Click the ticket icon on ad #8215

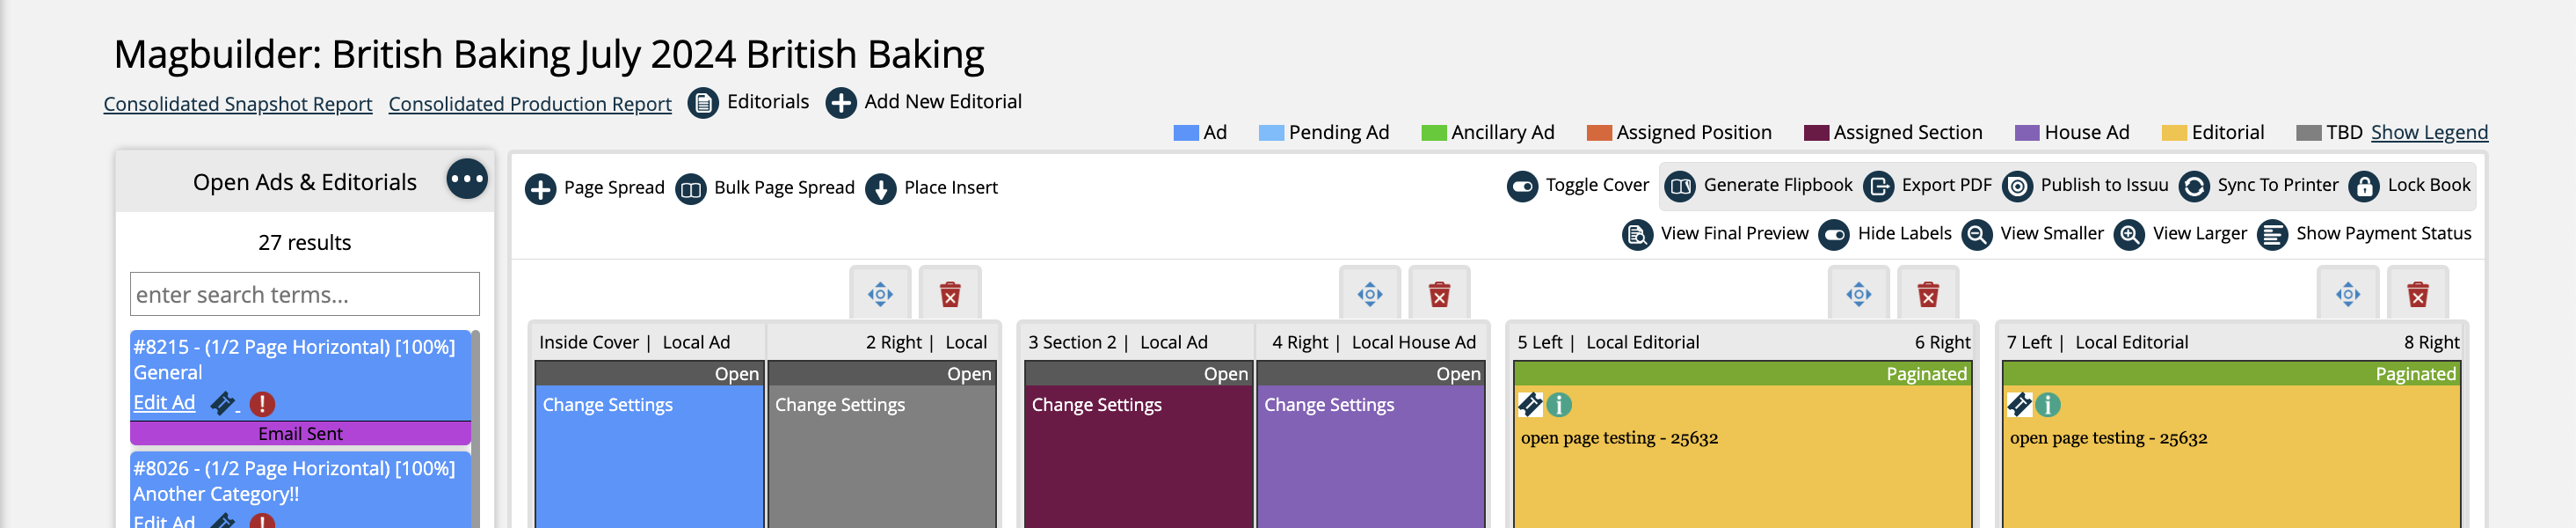point(223,403)
